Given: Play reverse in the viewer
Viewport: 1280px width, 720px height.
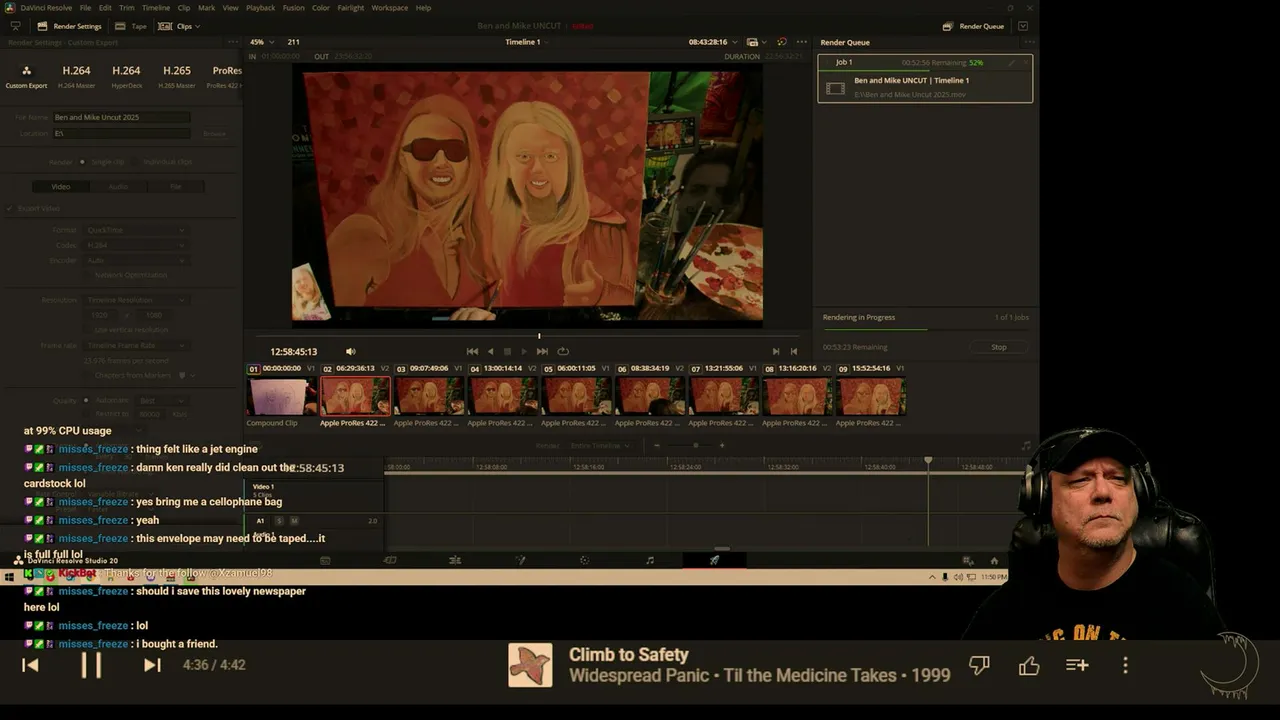Looking at the screenshot, I should (x=490, y=351).
